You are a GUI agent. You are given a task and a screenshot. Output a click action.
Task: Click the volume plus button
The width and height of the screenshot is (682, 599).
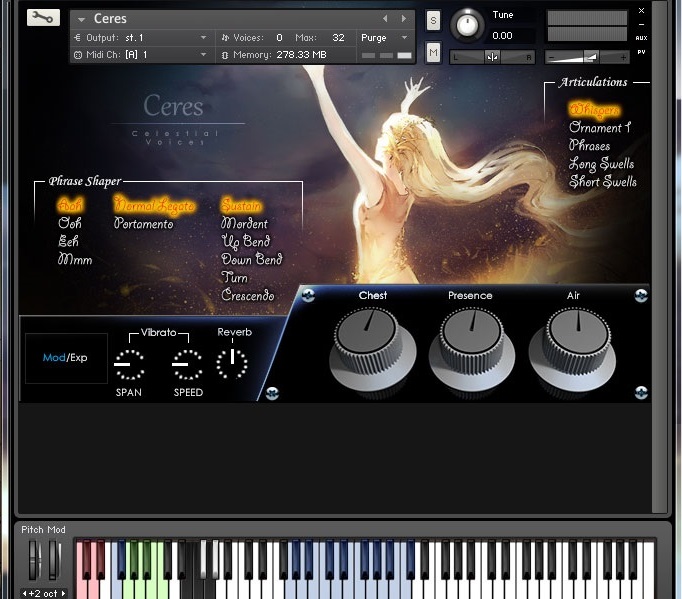click(x=623, y=57)
